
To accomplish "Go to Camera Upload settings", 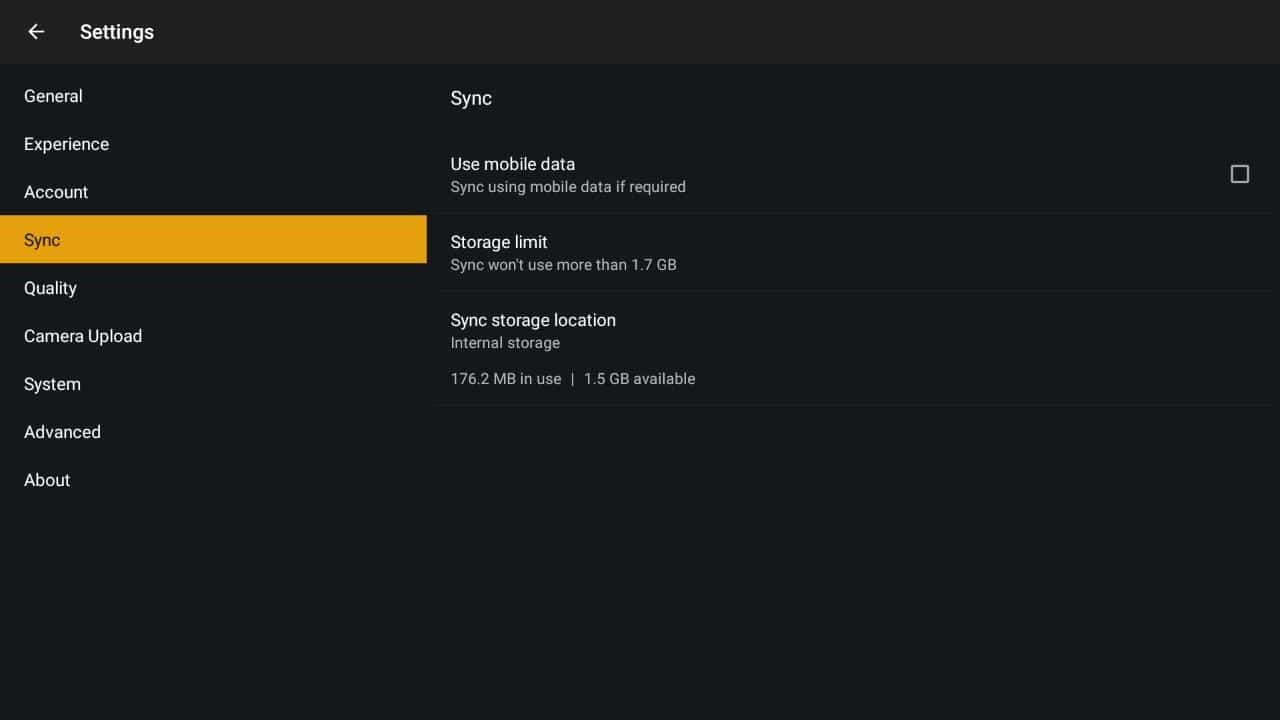I will [x=83, y=336].
